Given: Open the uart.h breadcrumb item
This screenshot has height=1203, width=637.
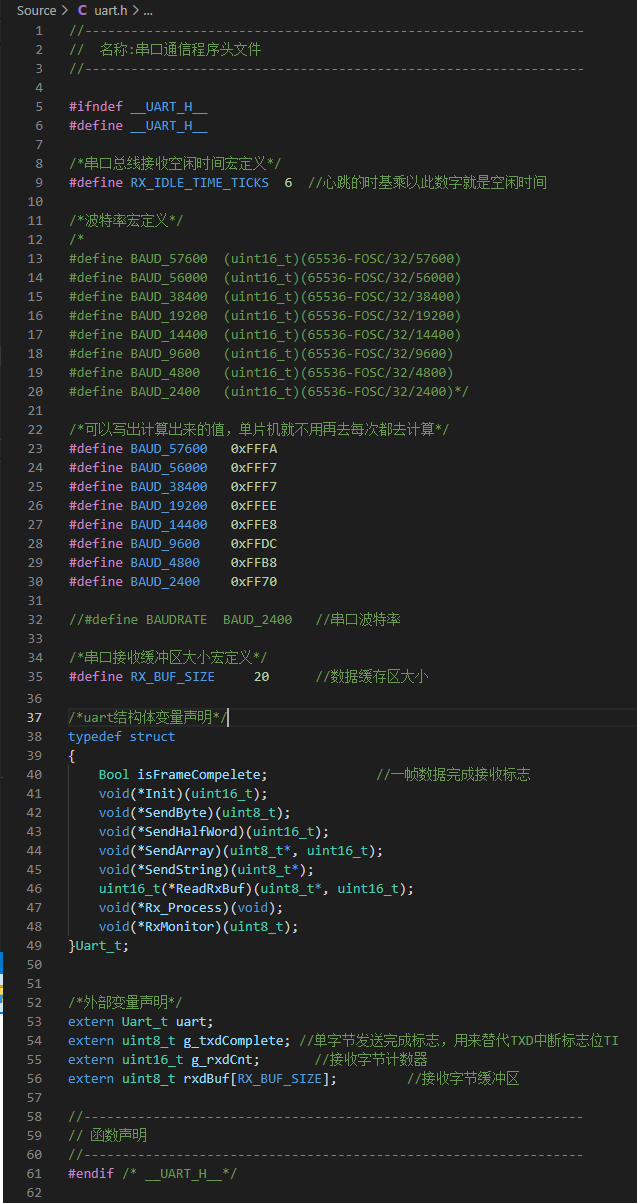Looking at the screenshot, I should (110, 10).
